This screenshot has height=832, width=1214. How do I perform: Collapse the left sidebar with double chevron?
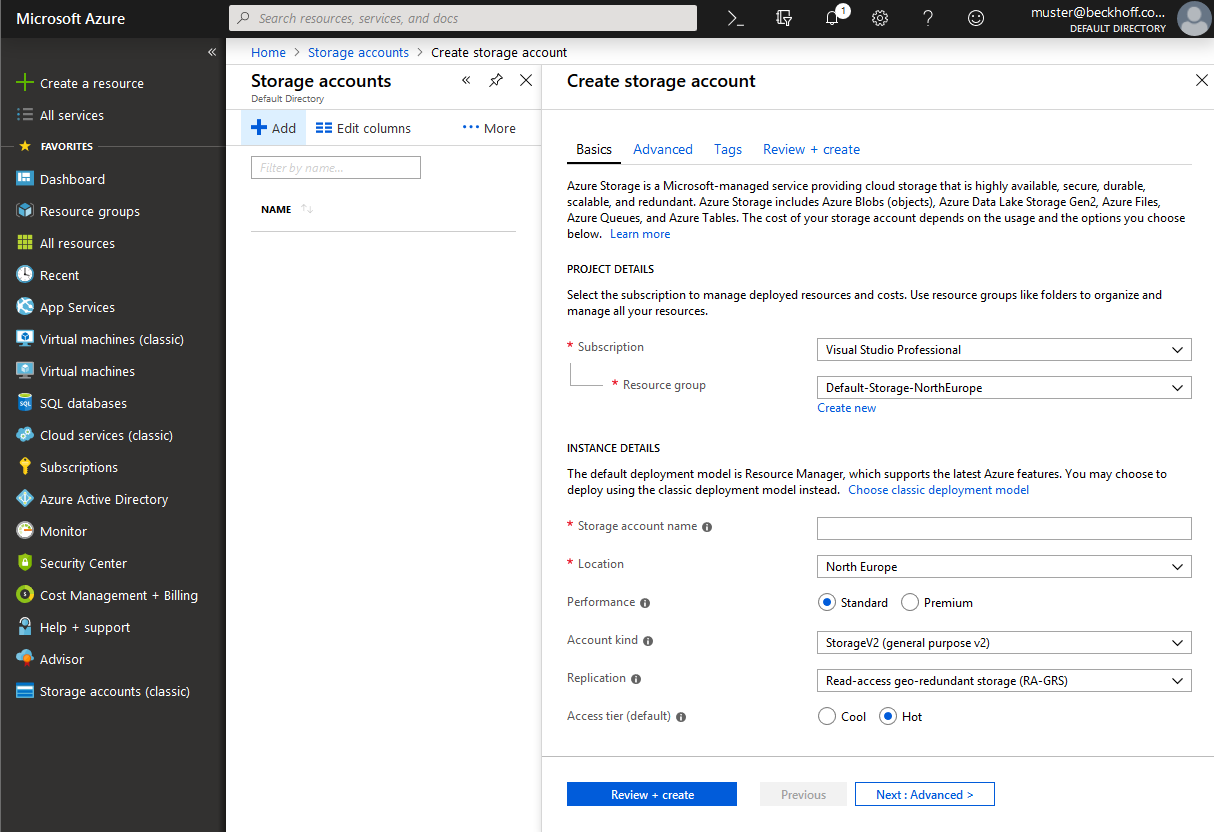[212, 52]
